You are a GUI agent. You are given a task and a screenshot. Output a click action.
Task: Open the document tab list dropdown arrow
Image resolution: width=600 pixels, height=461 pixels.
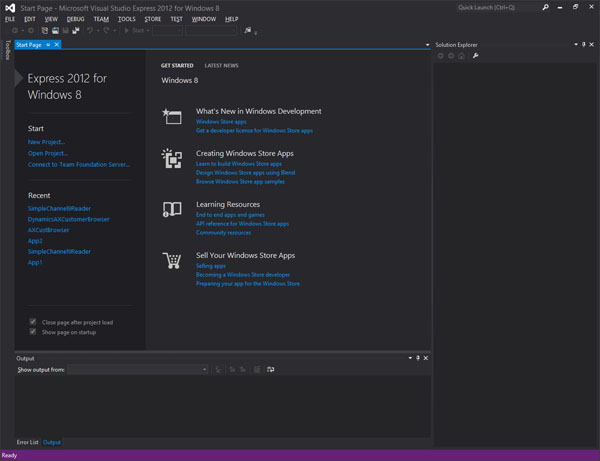pyautogui.click(x=427, y=45)
